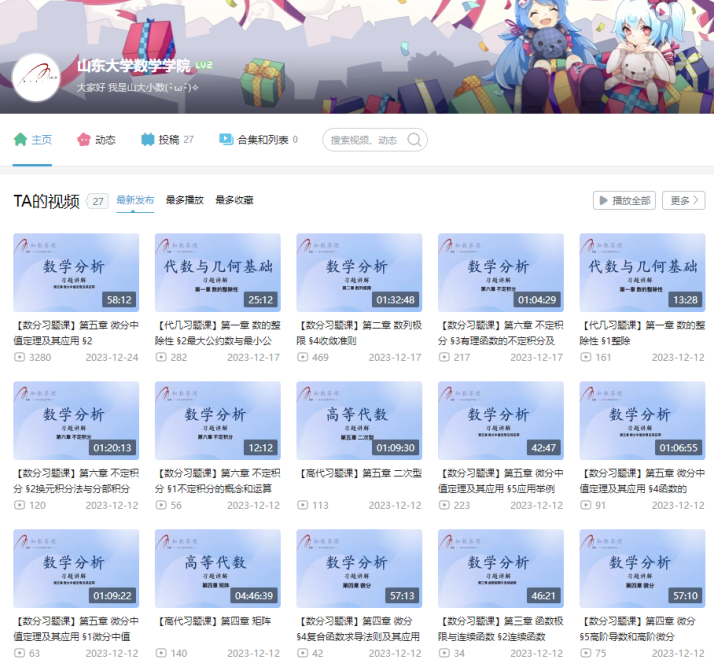
Task: Click the 动态 pink icon
Action: (84, 140)
